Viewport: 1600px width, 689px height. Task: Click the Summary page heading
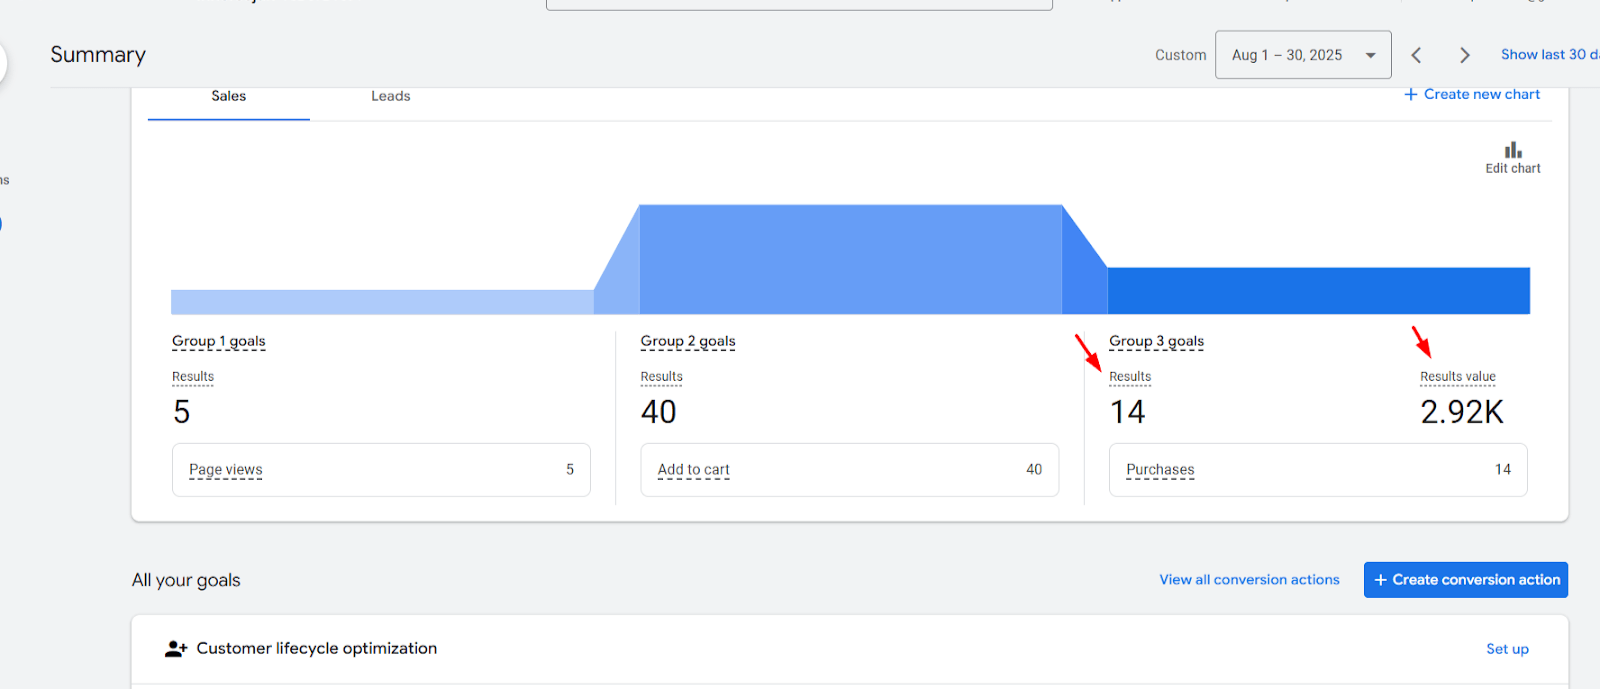pyautogui.click(x=98, y=55)
